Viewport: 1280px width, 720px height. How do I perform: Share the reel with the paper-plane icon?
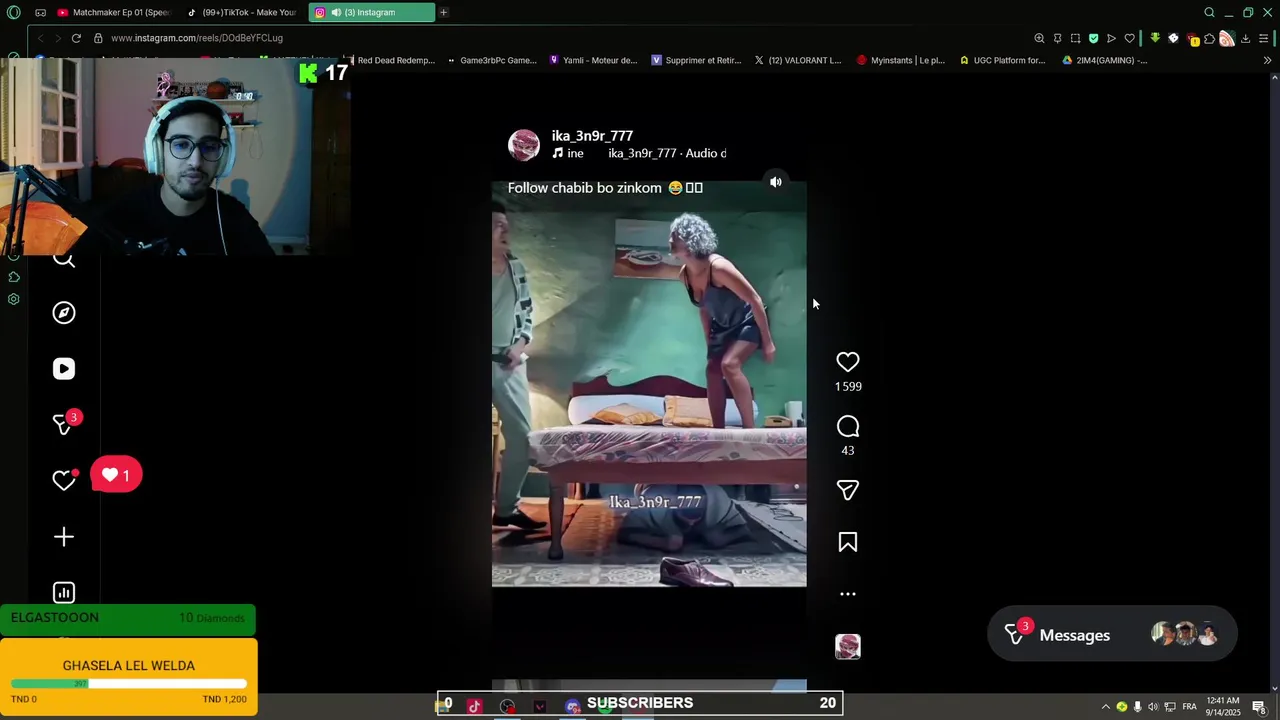click(847, 490)
